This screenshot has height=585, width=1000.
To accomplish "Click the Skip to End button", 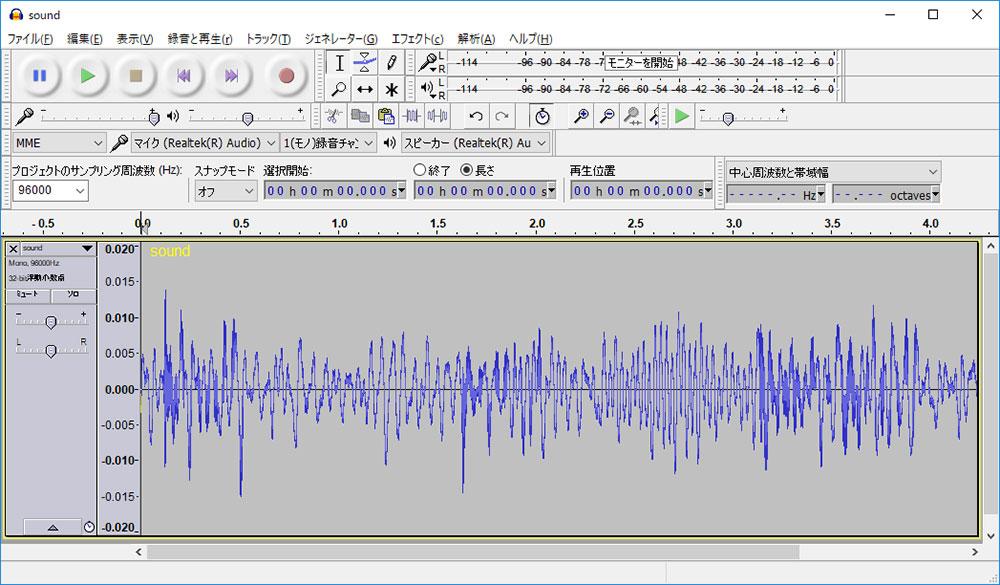I will tap(231, 75).
